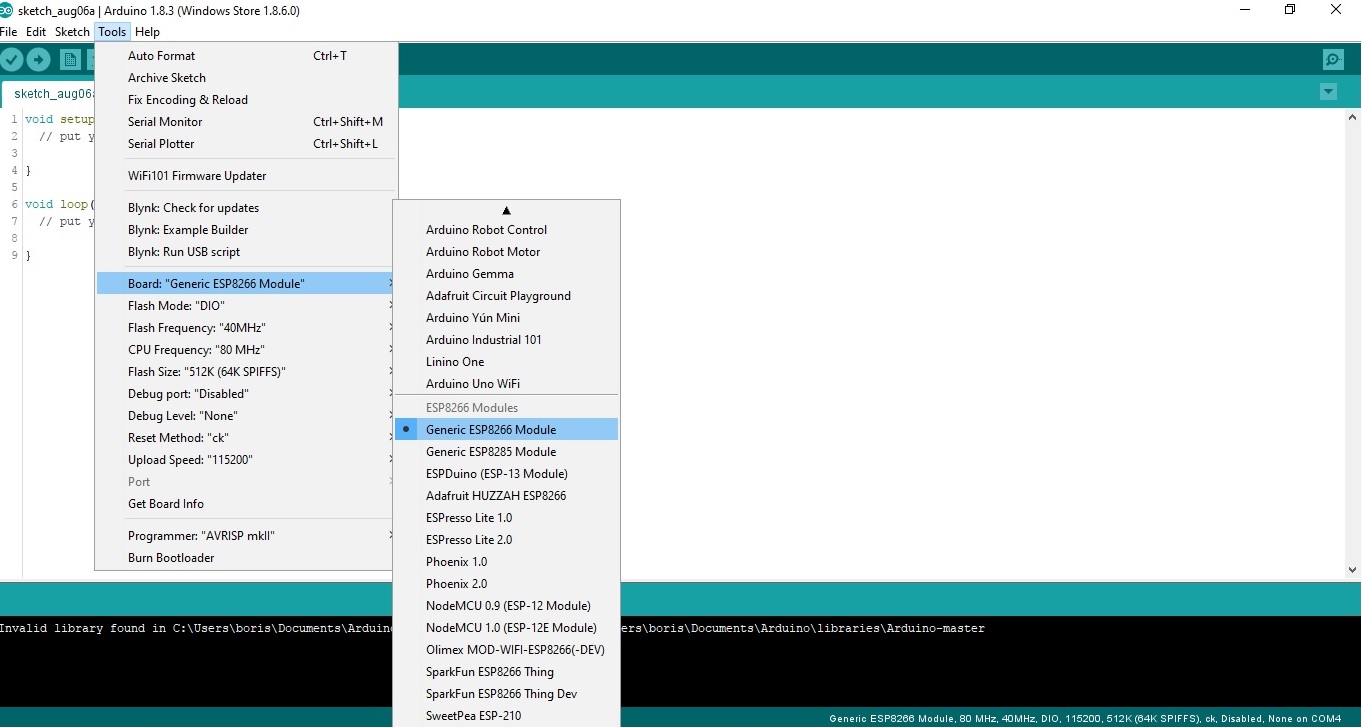Choose NodeMCU 0.9 (ESP-12 Module)

pos(506,606)
